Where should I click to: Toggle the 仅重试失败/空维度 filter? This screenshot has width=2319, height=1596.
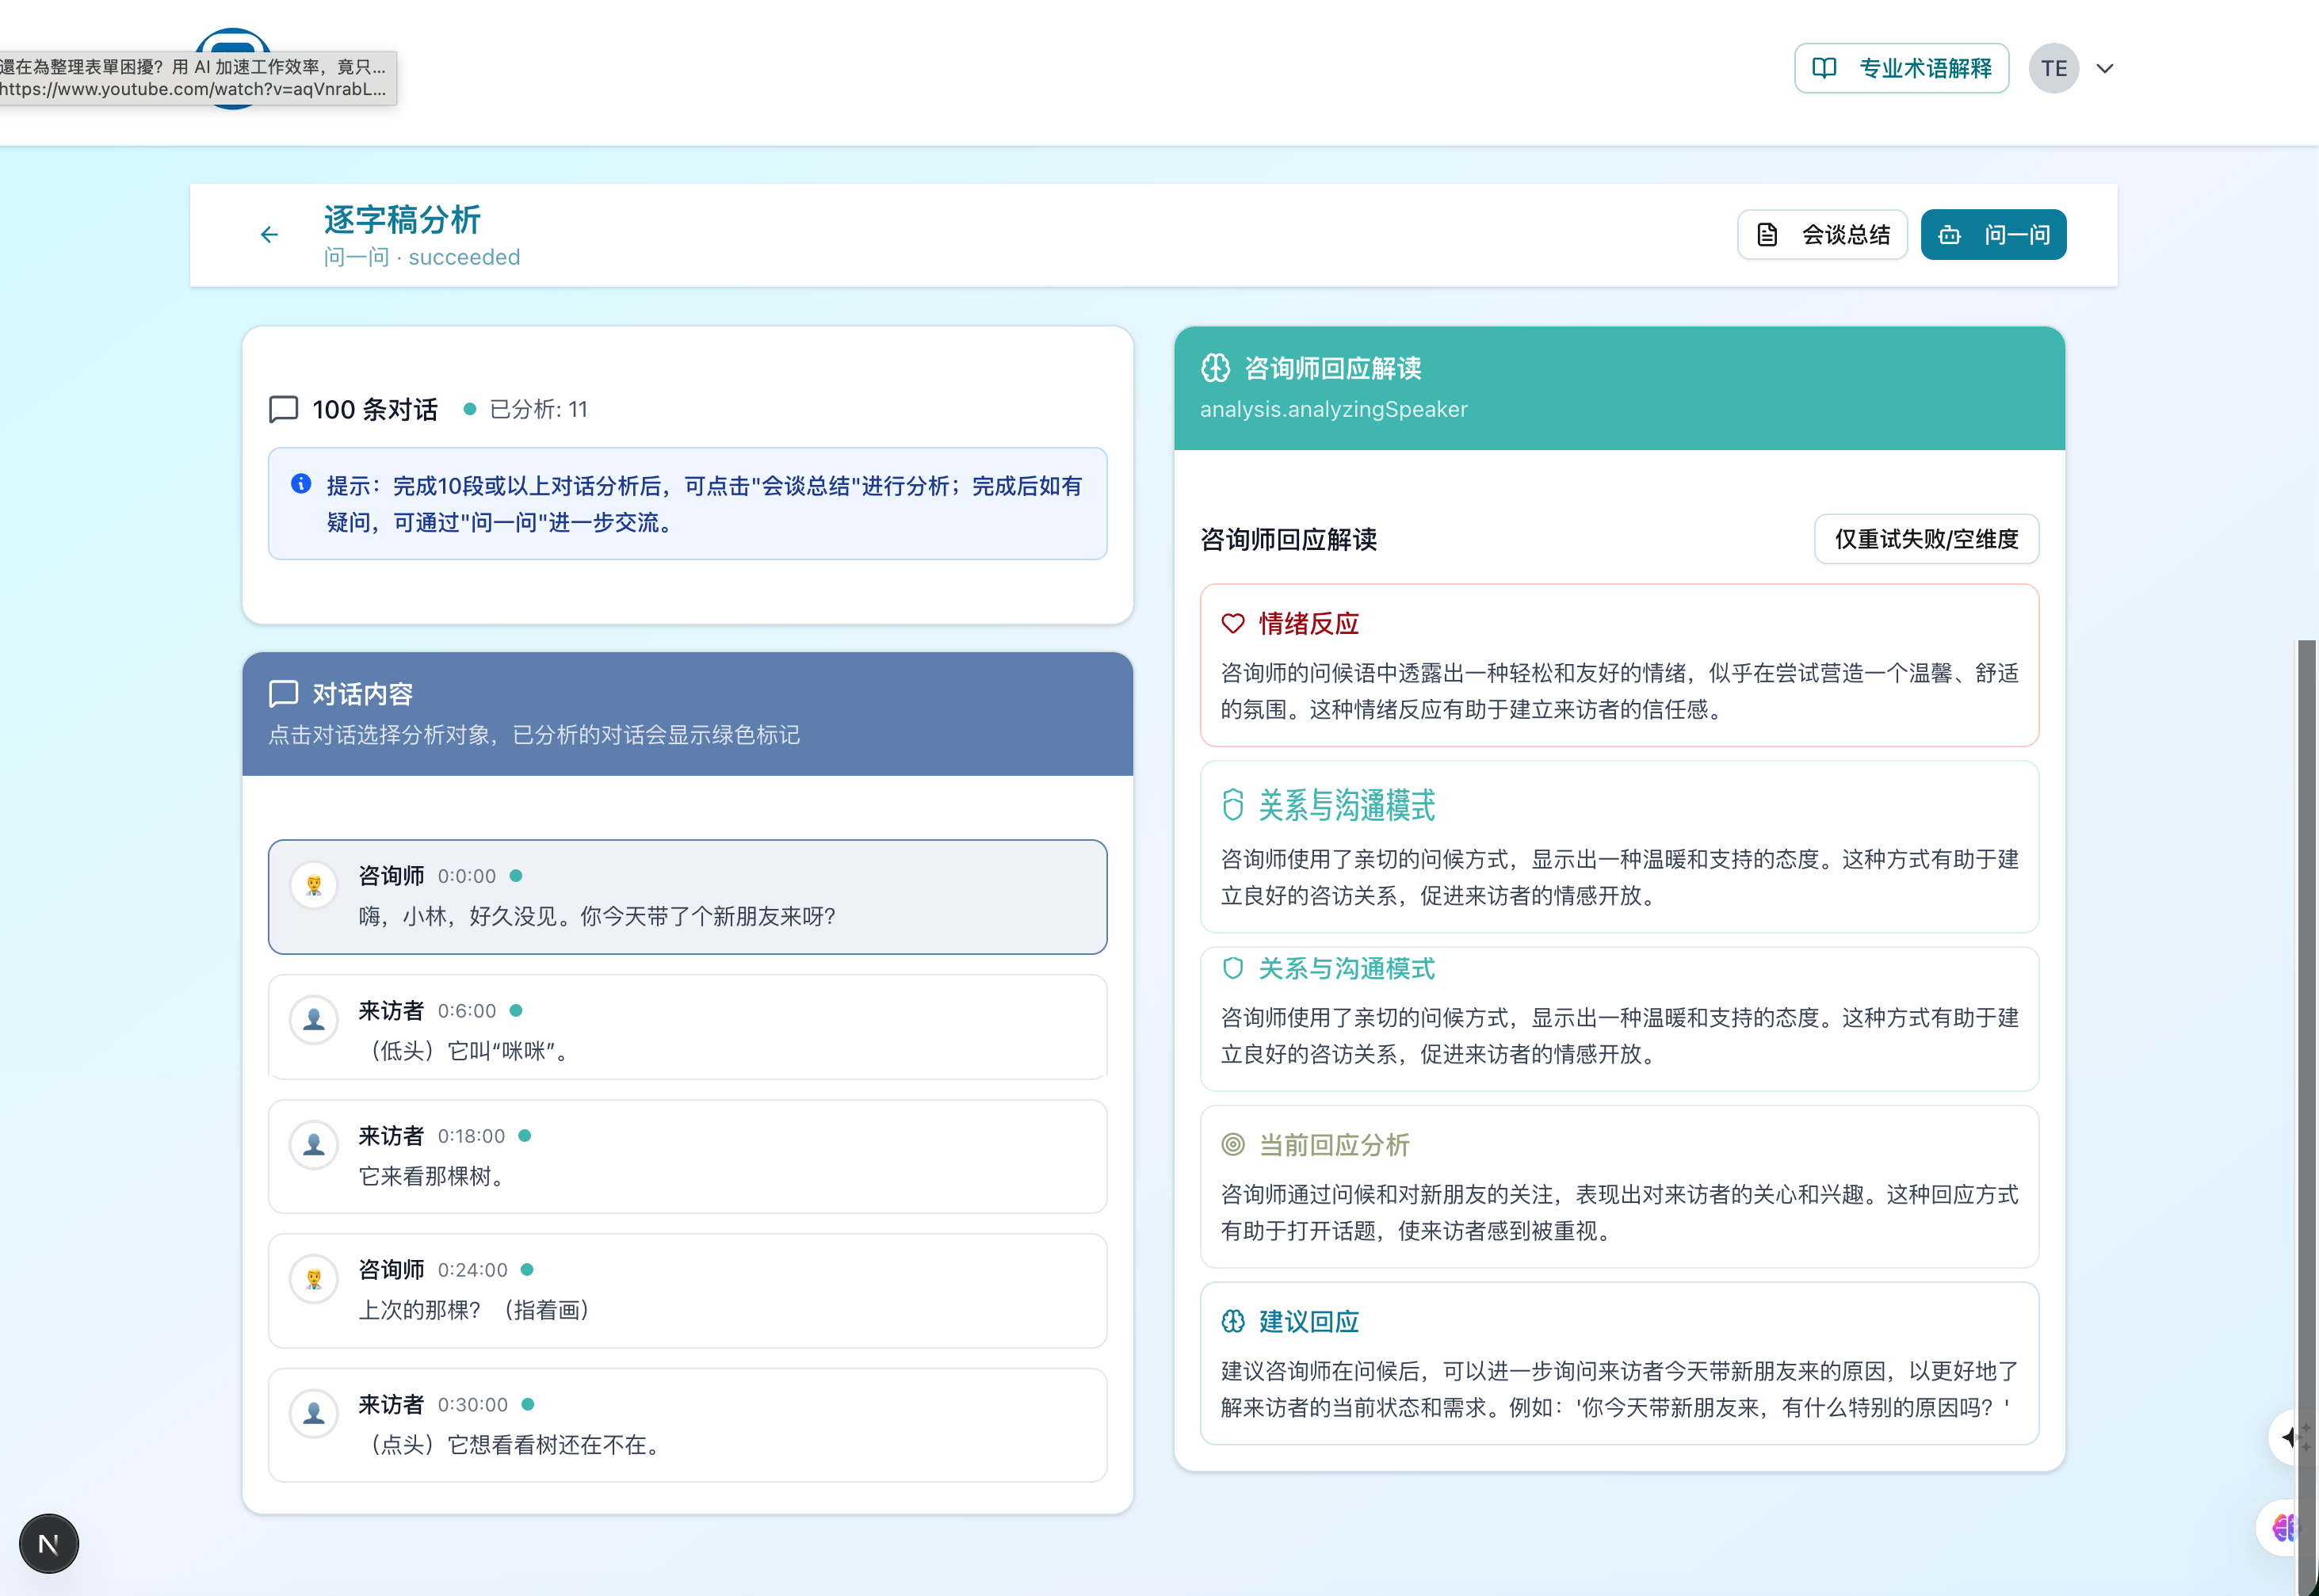(1925, 539)
